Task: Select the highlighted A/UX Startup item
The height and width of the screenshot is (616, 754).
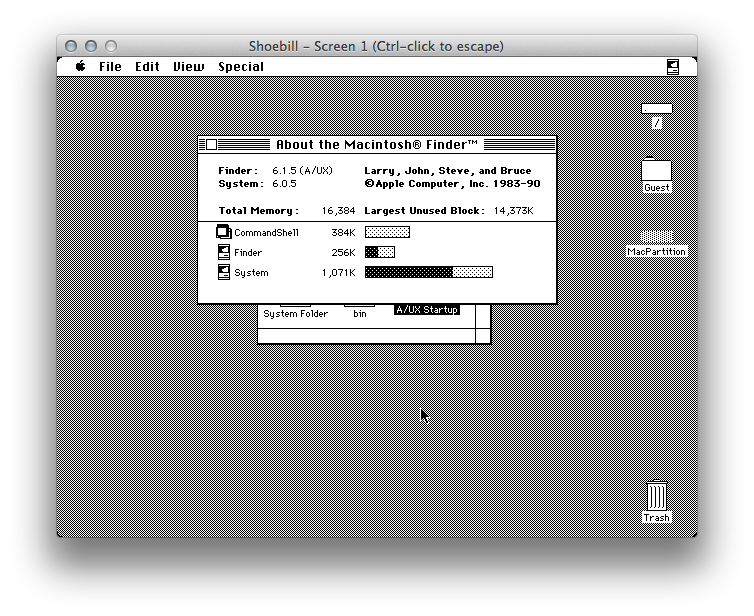Action: 427,310
